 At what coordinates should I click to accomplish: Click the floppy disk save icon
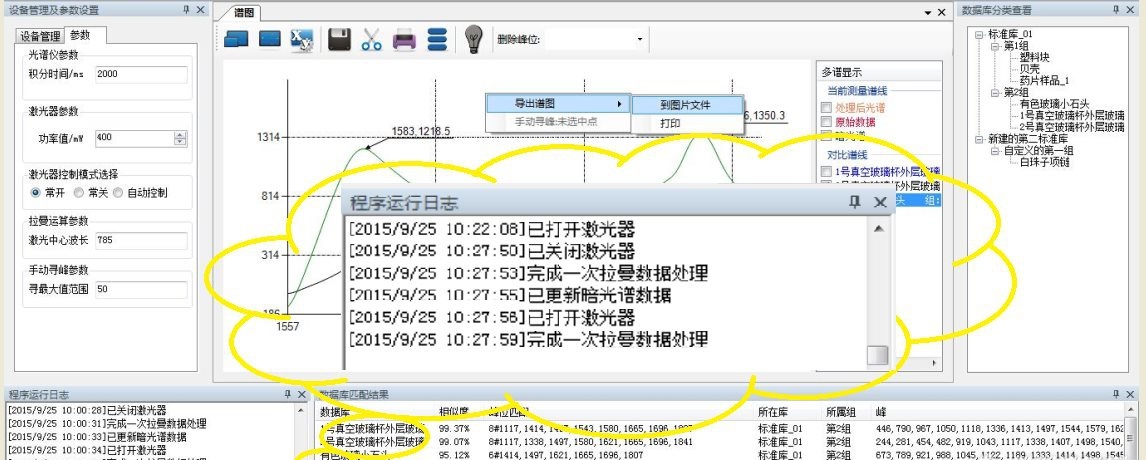(x=339, y=40)
